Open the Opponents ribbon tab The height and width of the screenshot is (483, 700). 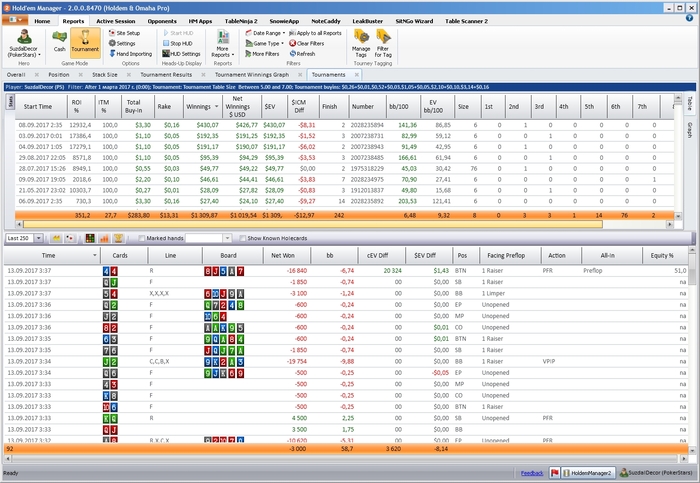162,21
